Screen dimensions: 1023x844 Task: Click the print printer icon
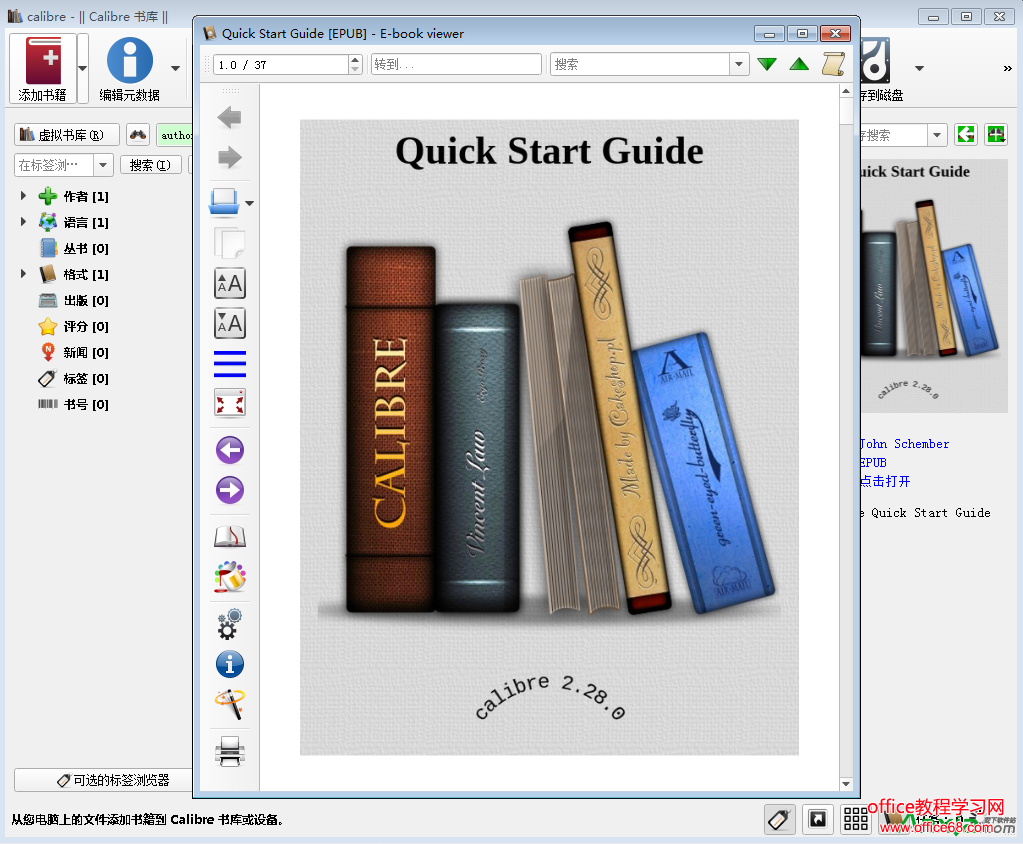coord(230,750)
